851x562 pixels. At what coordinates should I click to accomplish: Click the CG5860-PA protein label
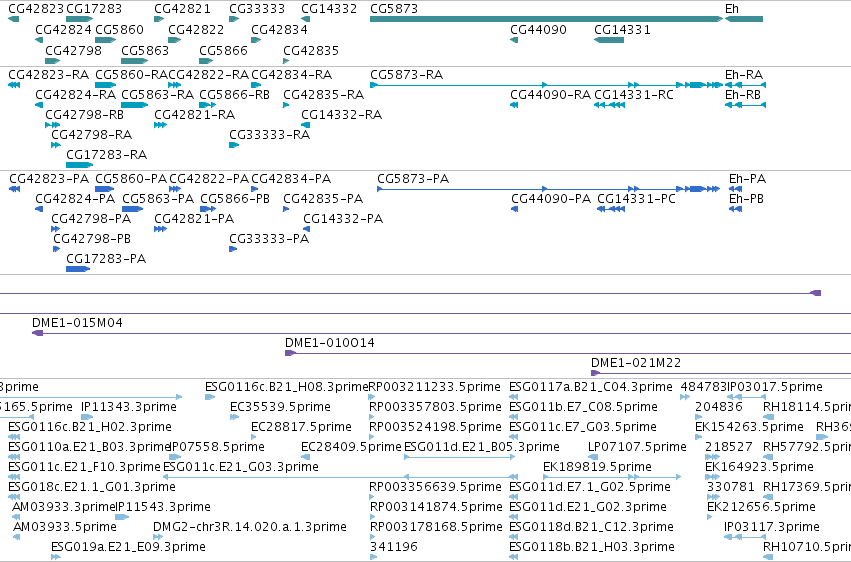131,178
